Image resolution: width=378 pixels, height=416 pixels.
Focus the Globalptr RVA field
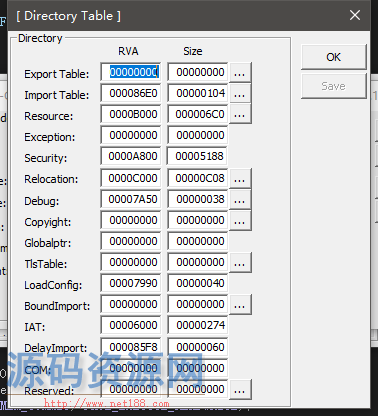point(131,241)
